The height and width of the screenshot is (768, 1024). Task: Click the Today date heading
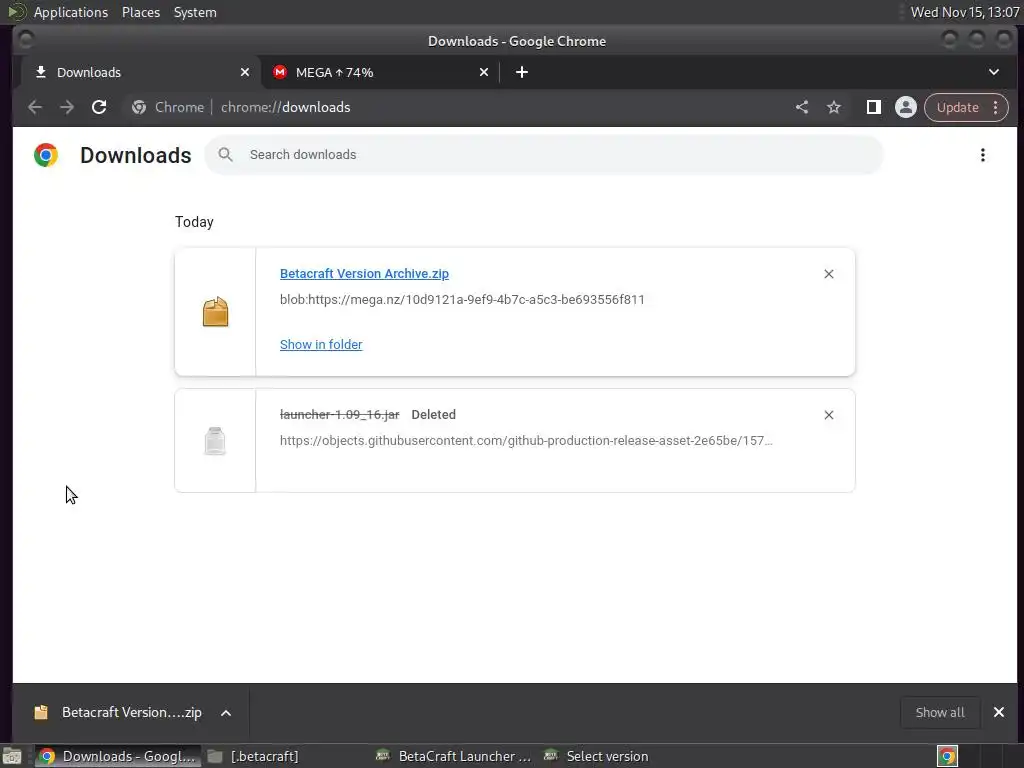195,222
